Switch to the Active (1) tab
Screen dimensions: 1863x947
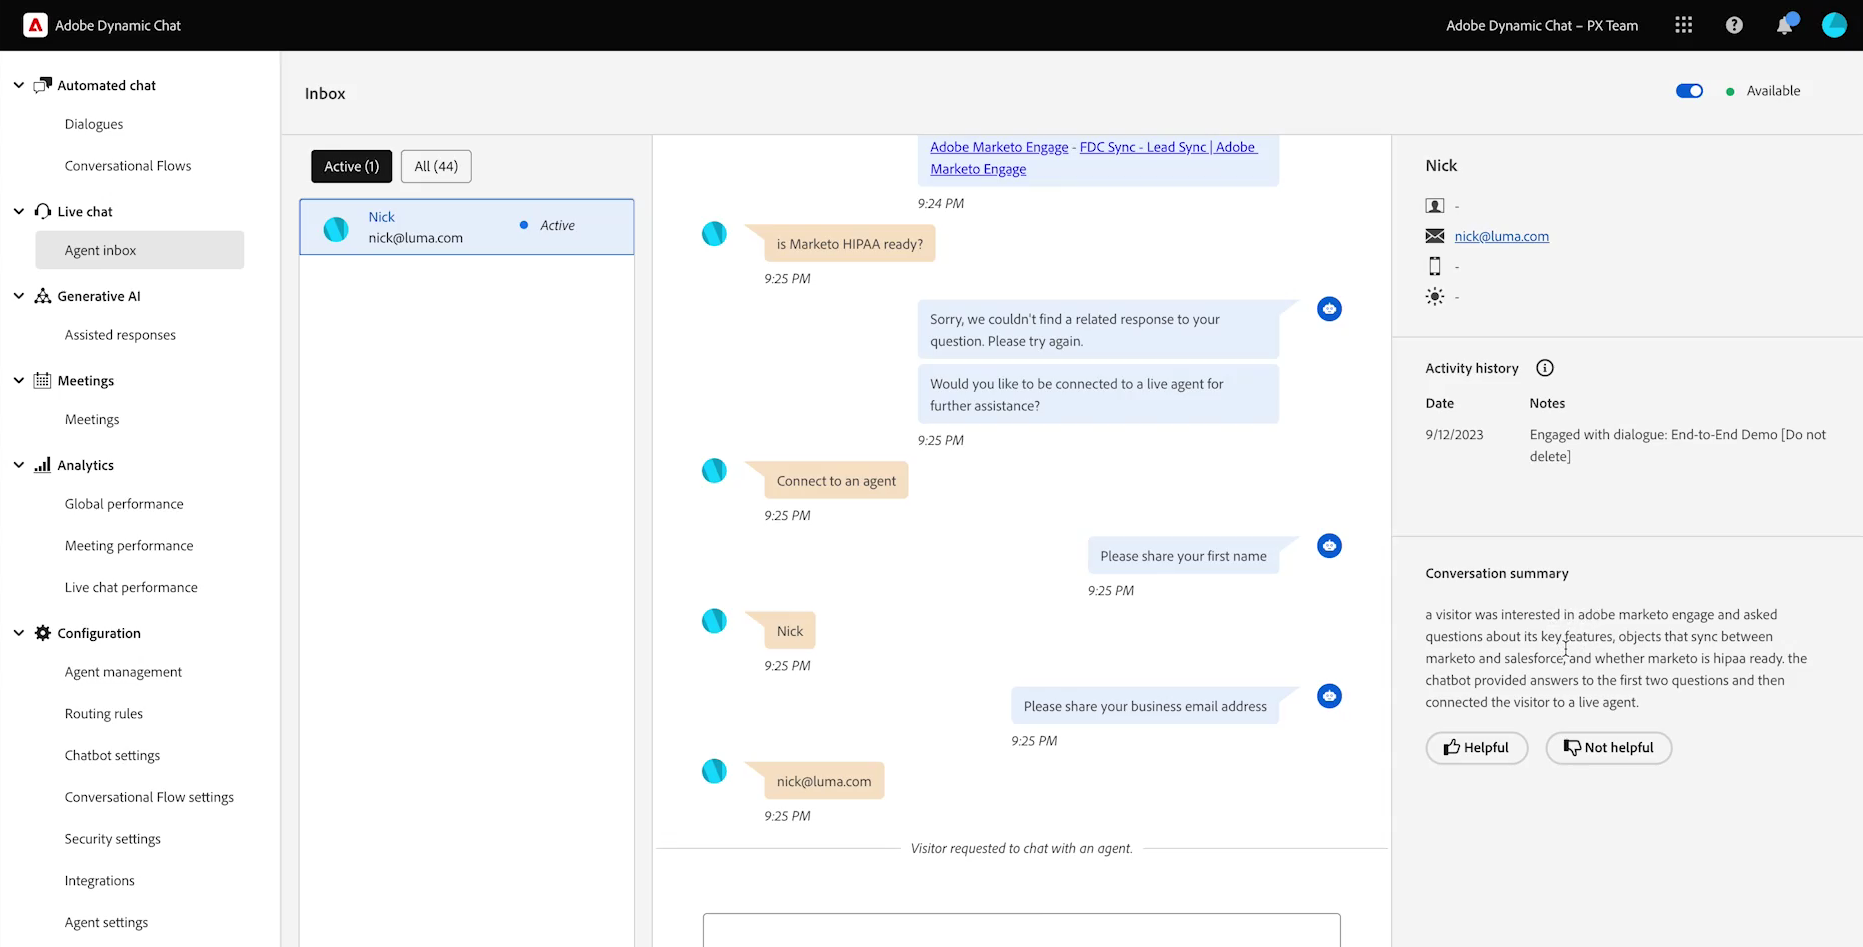tap(352, 166)
